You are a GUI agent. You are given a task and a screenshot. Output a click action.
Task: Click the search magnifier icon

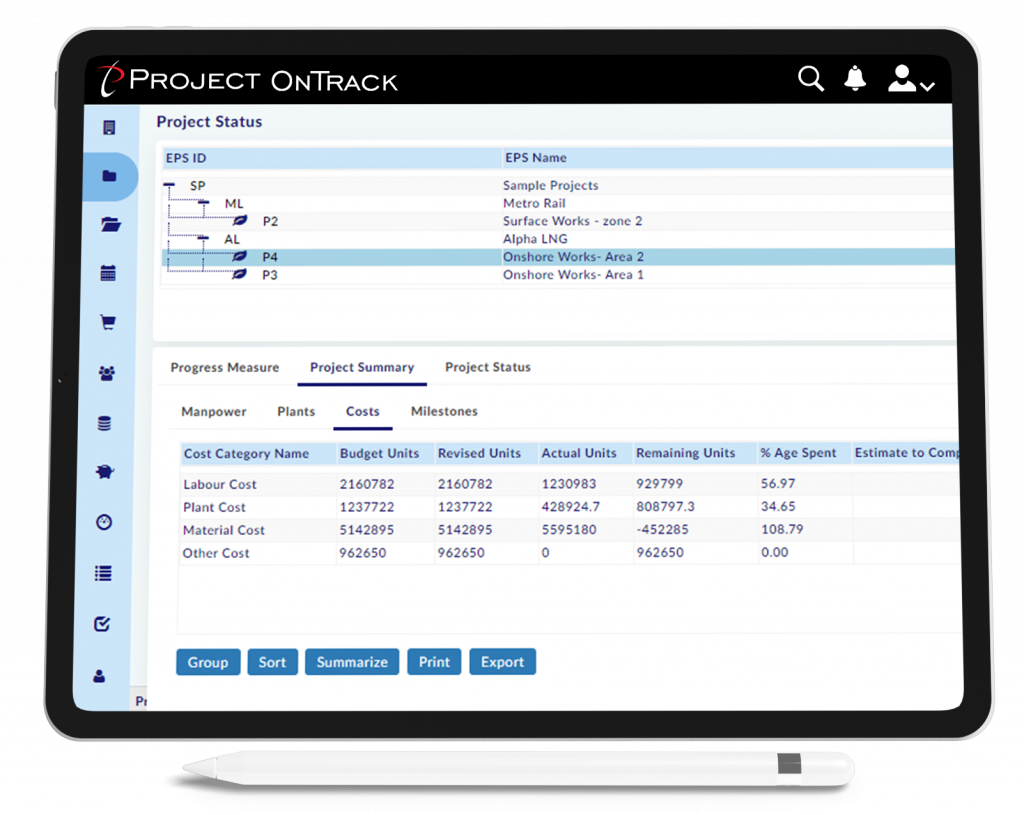pos(810,78)
